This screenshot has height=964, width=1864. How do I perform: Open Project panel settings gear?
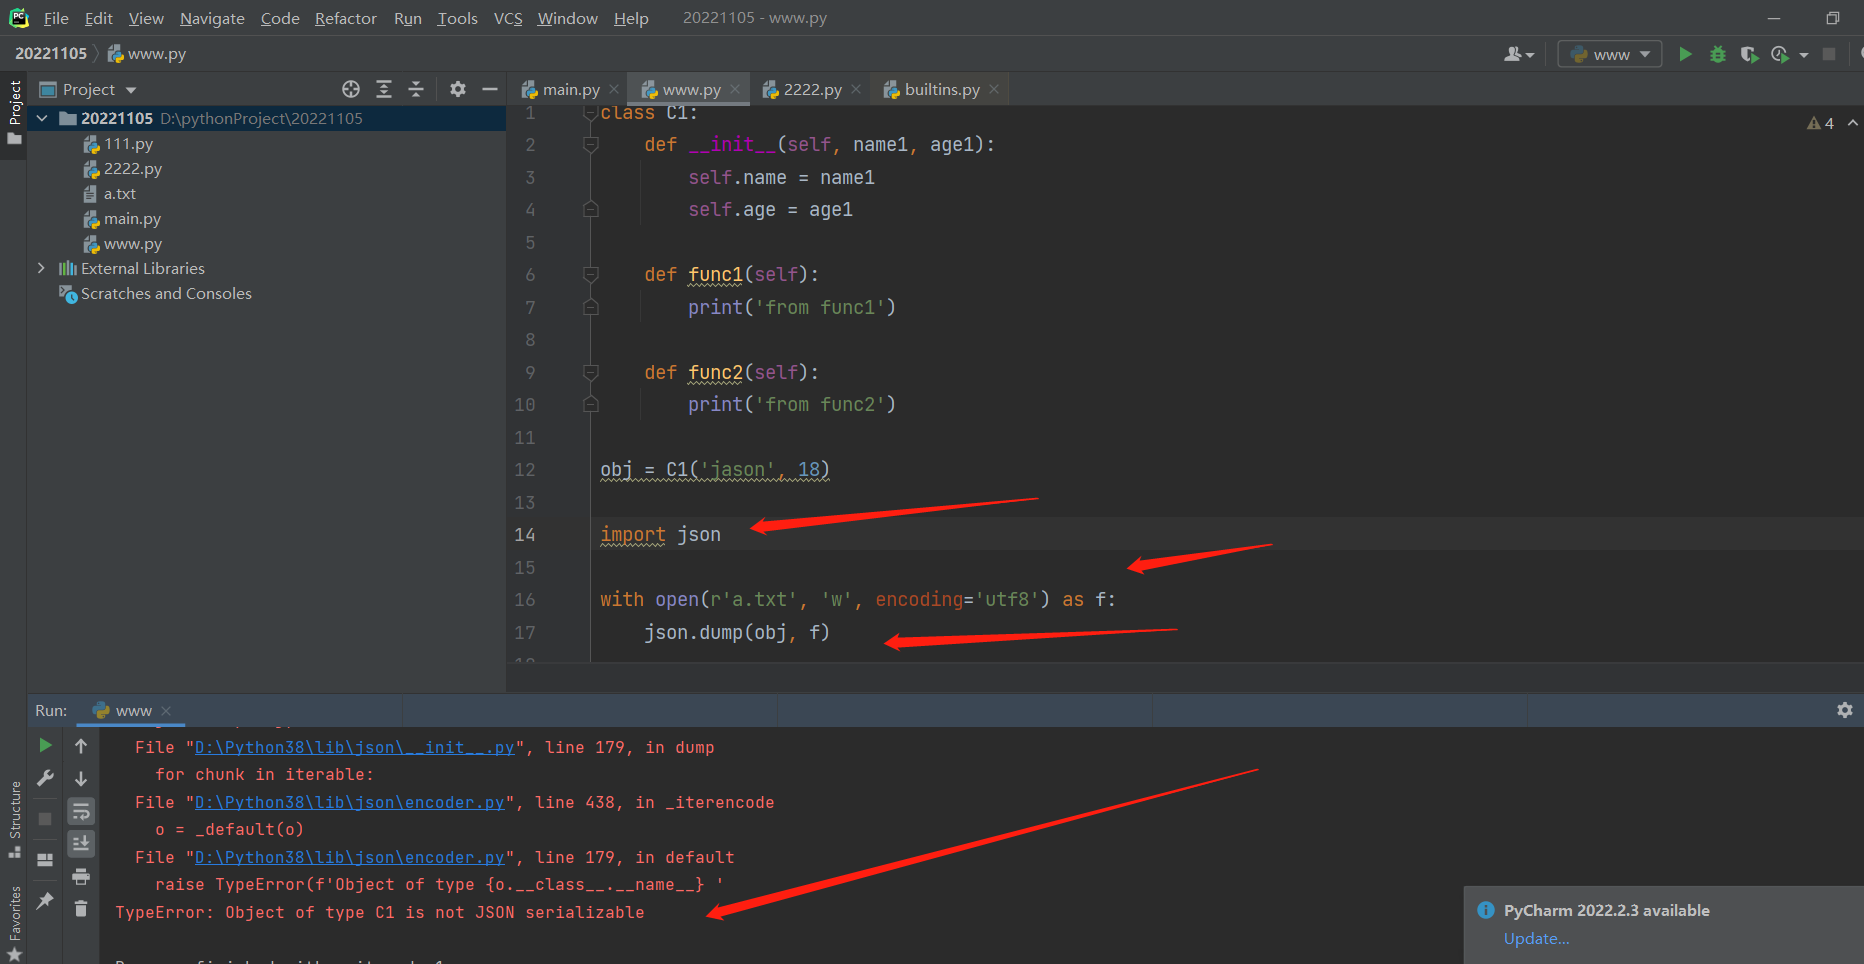(x=458, y=89)
